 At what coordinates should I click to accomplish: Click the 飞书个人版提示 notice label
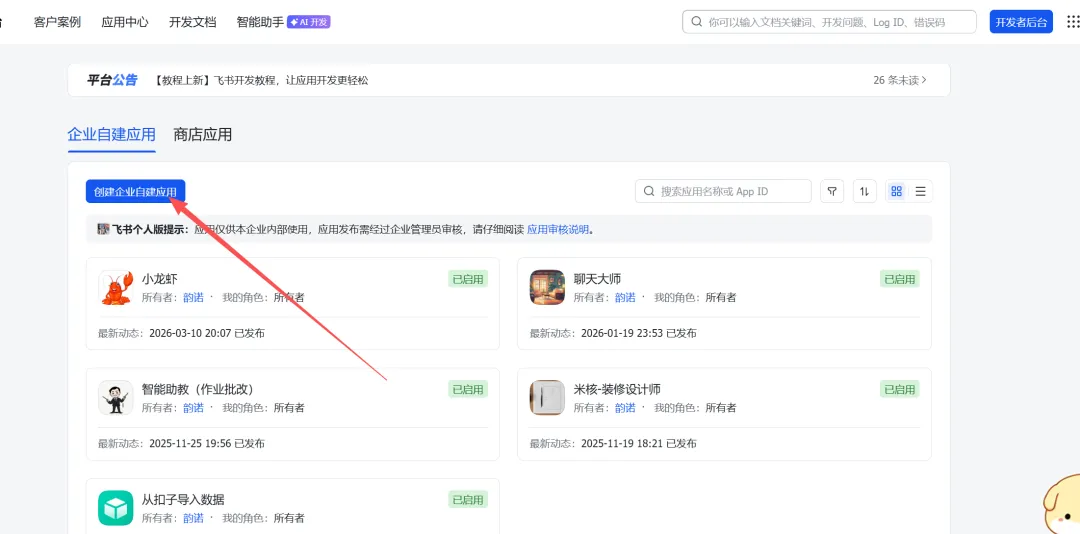click(150, 229)
